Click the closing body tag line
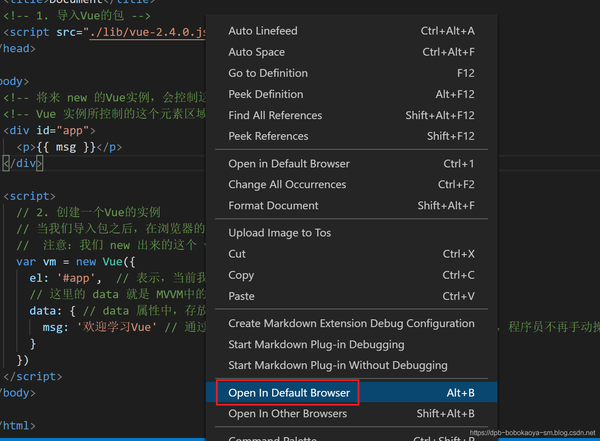 click(18, 393)
